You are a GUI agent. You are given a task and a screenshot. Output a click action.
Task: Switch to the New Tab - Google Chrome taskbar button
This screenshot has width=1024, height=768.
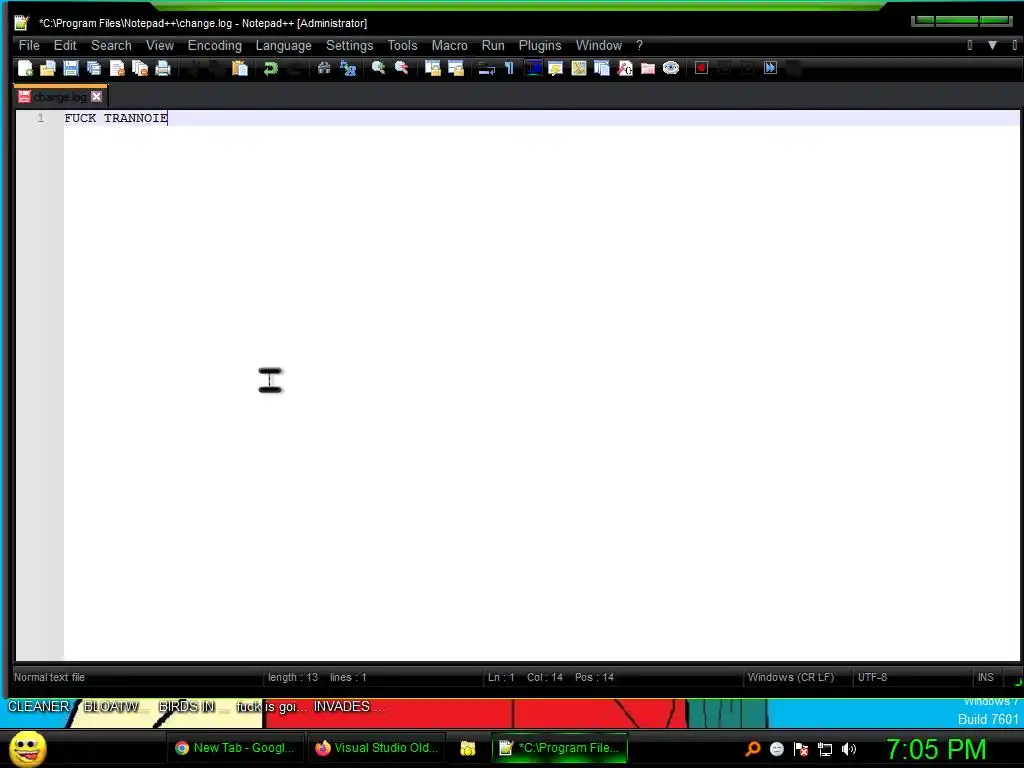(235, 748)
